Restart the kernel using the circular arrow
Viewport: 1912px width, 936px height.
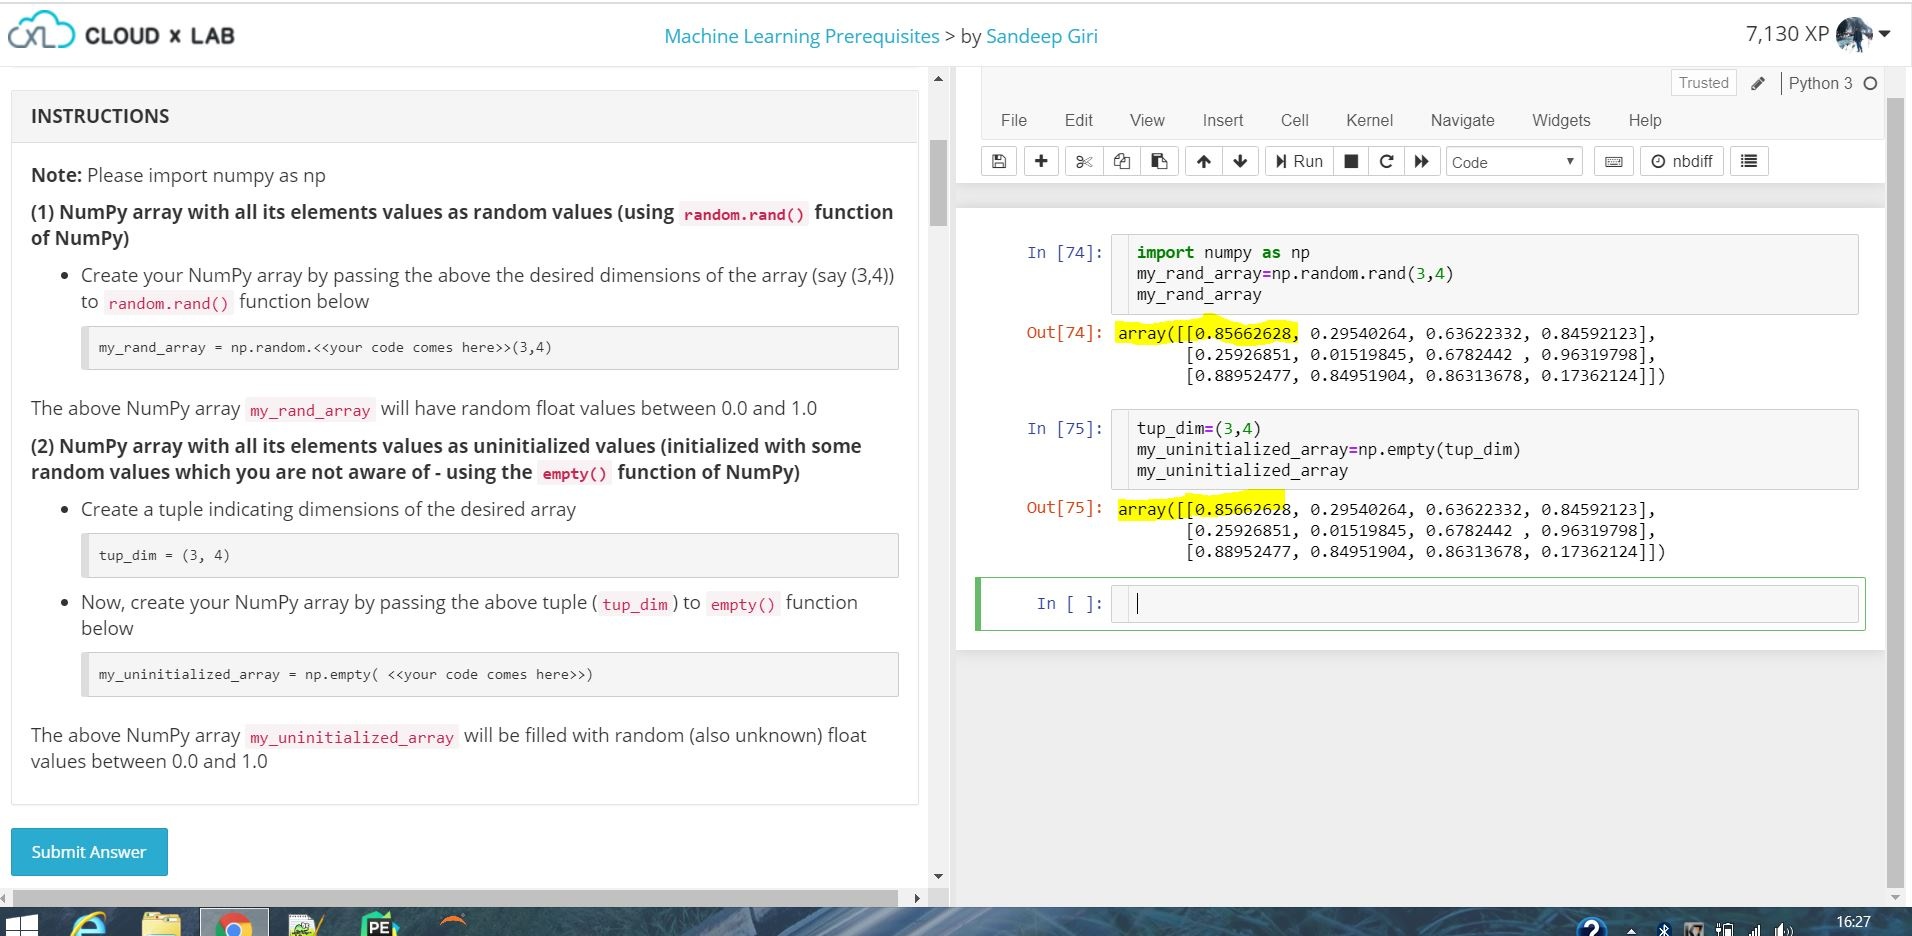tap(1386, 161)
